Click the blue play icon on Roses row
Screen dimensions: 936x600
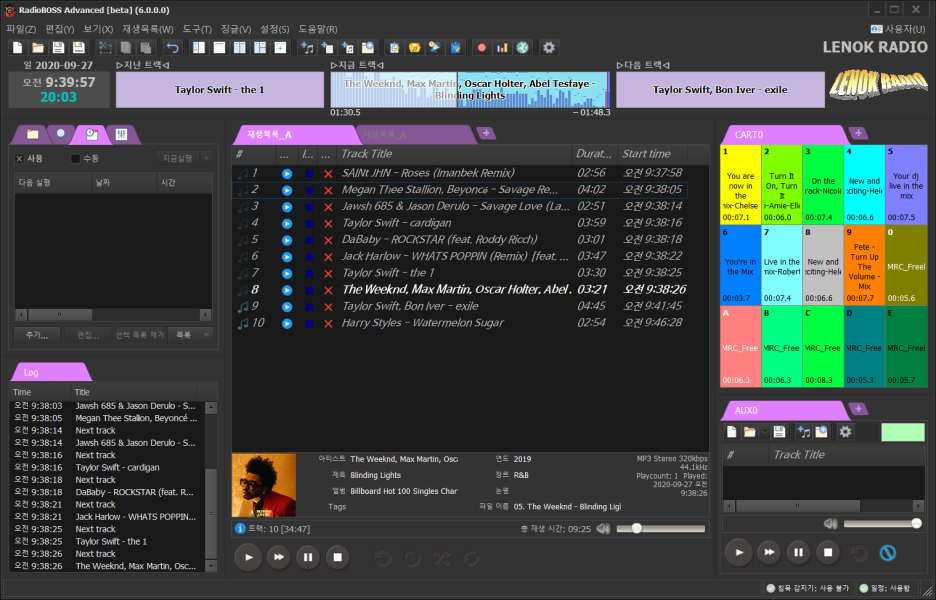287,174
